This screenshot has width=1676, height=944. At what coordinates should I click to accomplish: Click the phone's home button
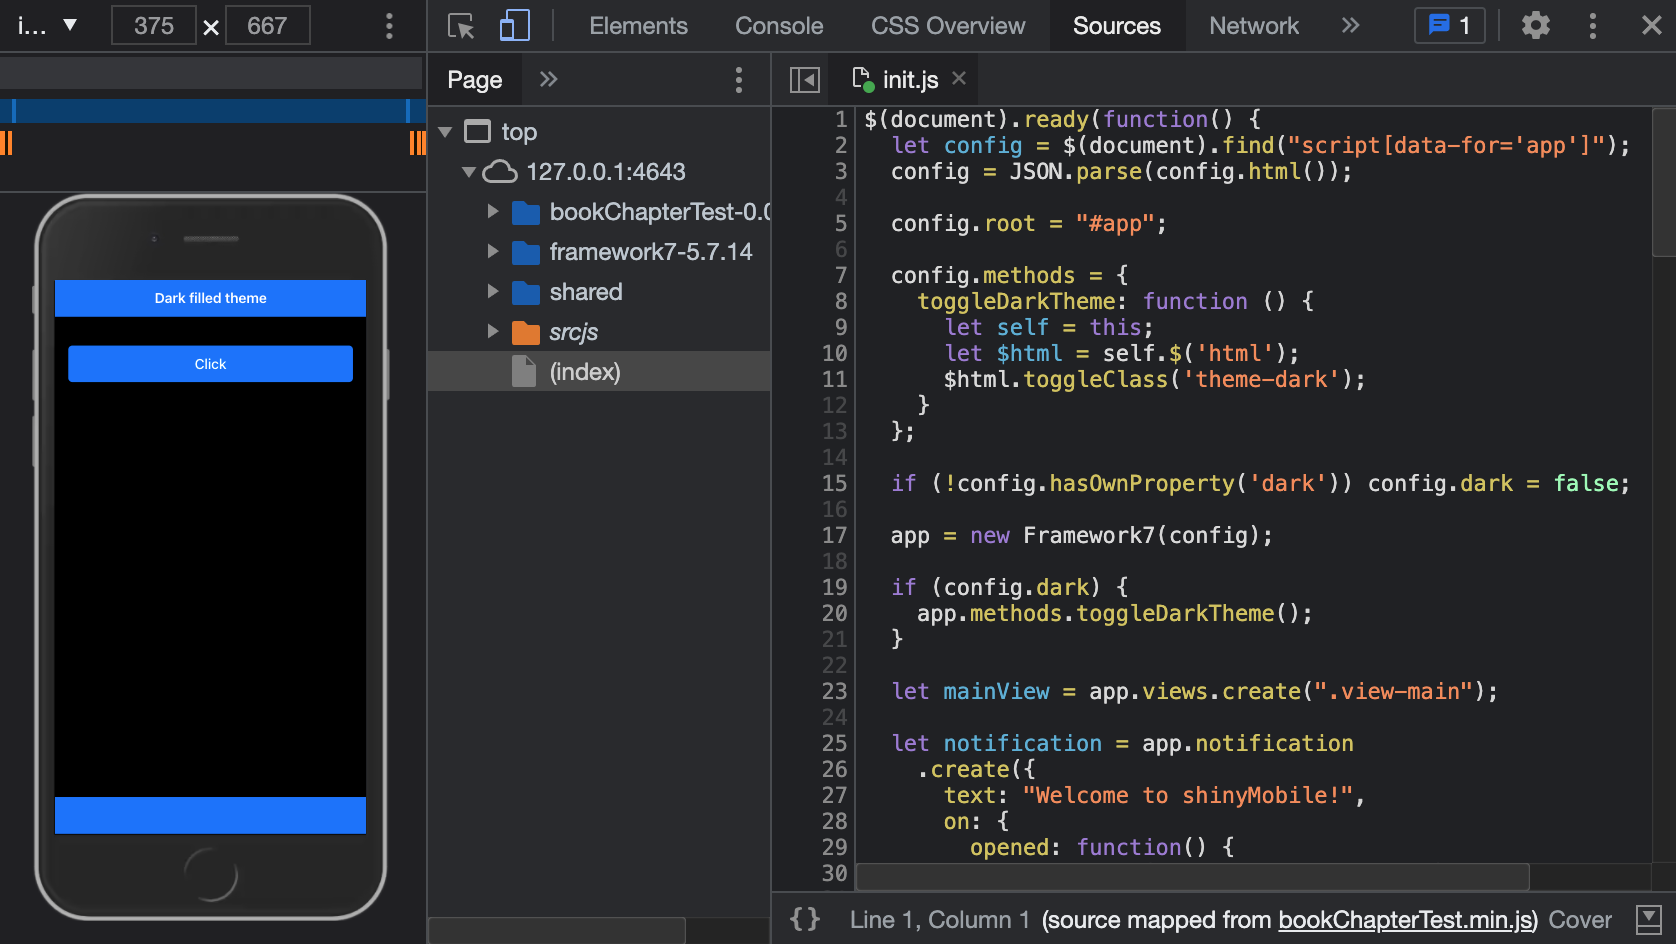pos(210,874)
